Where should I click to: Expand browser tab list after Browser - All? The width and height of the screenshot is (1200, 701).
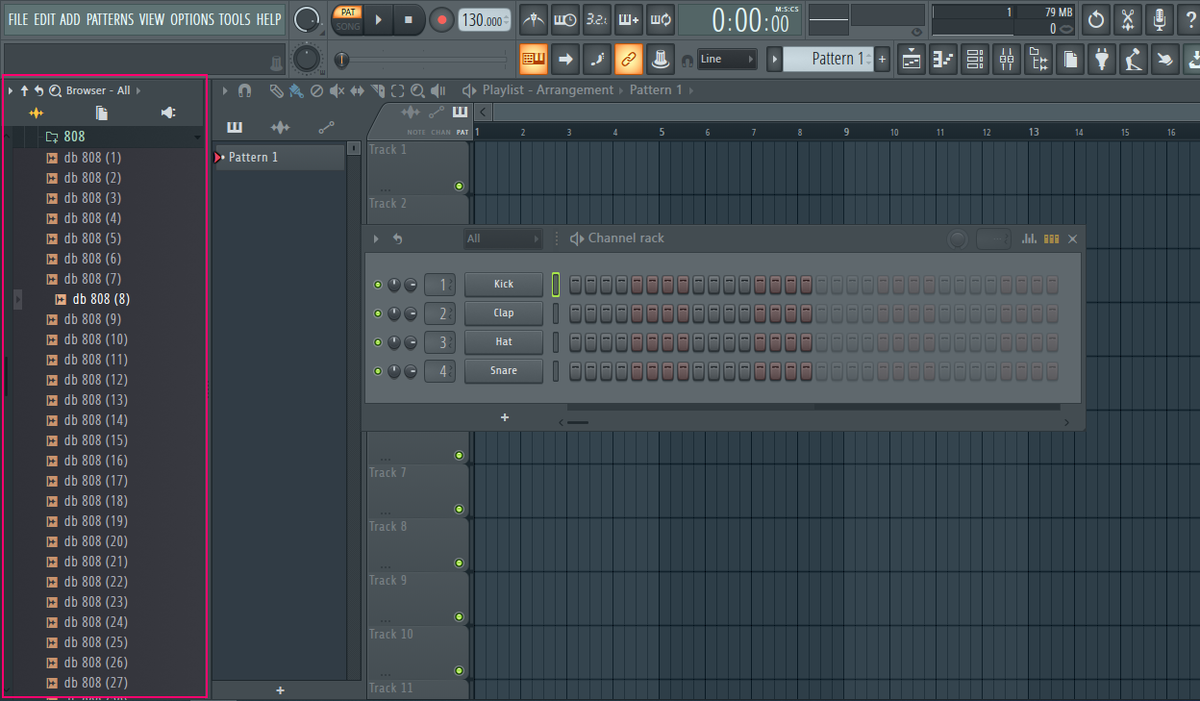click(x=139, y=90)
